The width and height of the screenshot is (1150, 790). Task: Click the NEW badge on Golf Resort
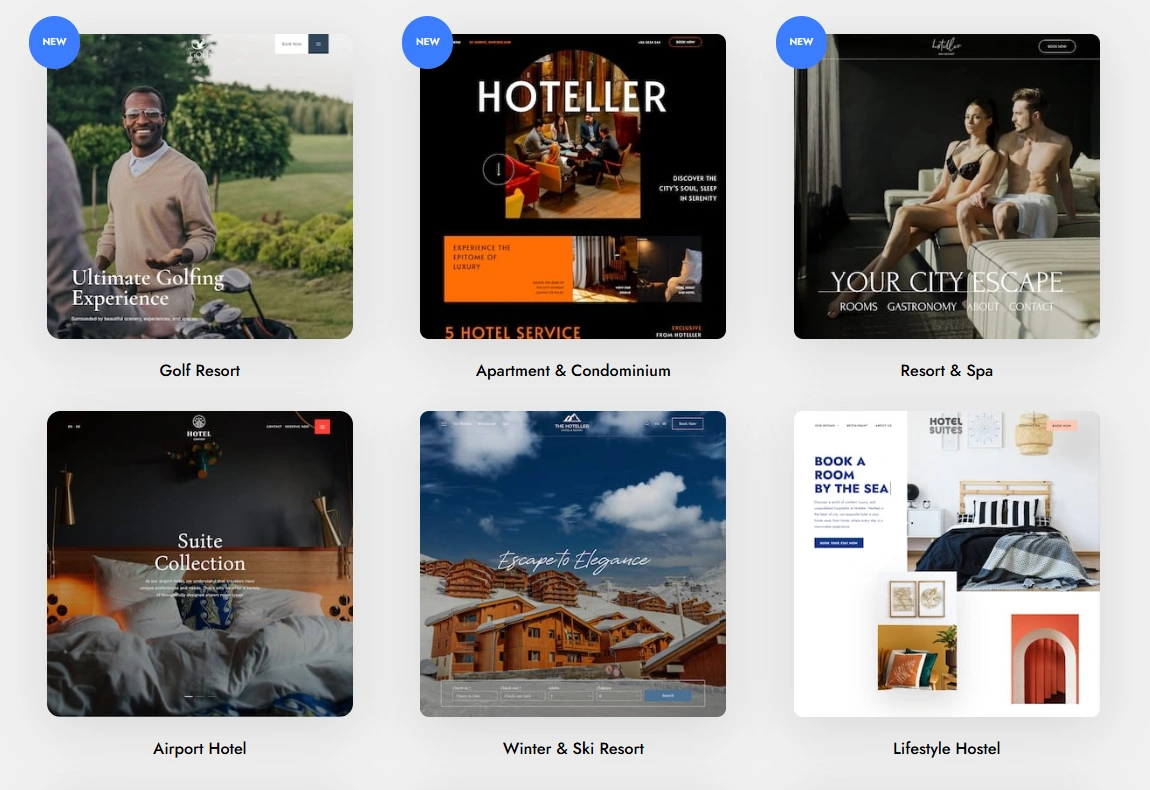click(54, 42)
